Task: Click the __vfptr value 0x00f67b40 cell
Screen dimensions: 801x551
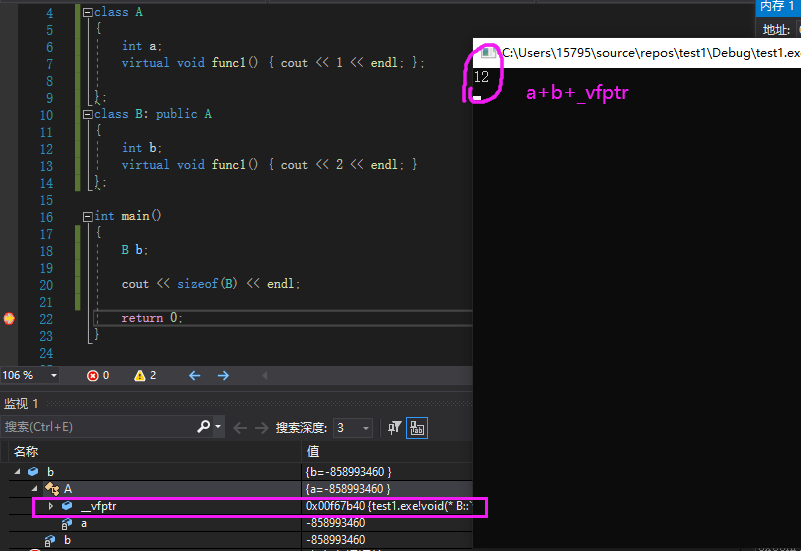Action: [388, 506]
